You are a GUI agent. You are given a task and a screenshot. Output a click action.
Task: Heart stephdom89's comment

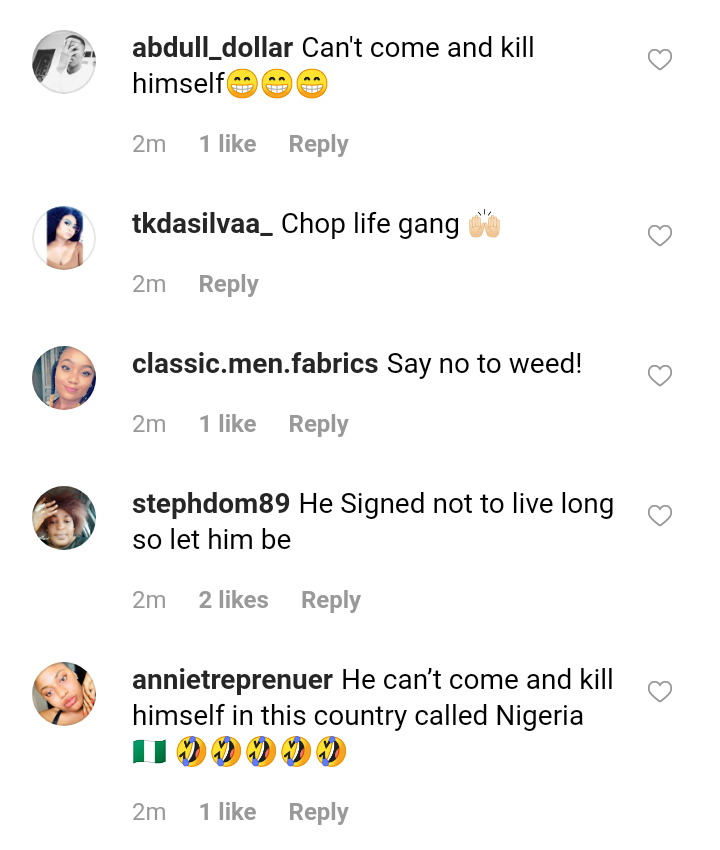tap(659, 516)
